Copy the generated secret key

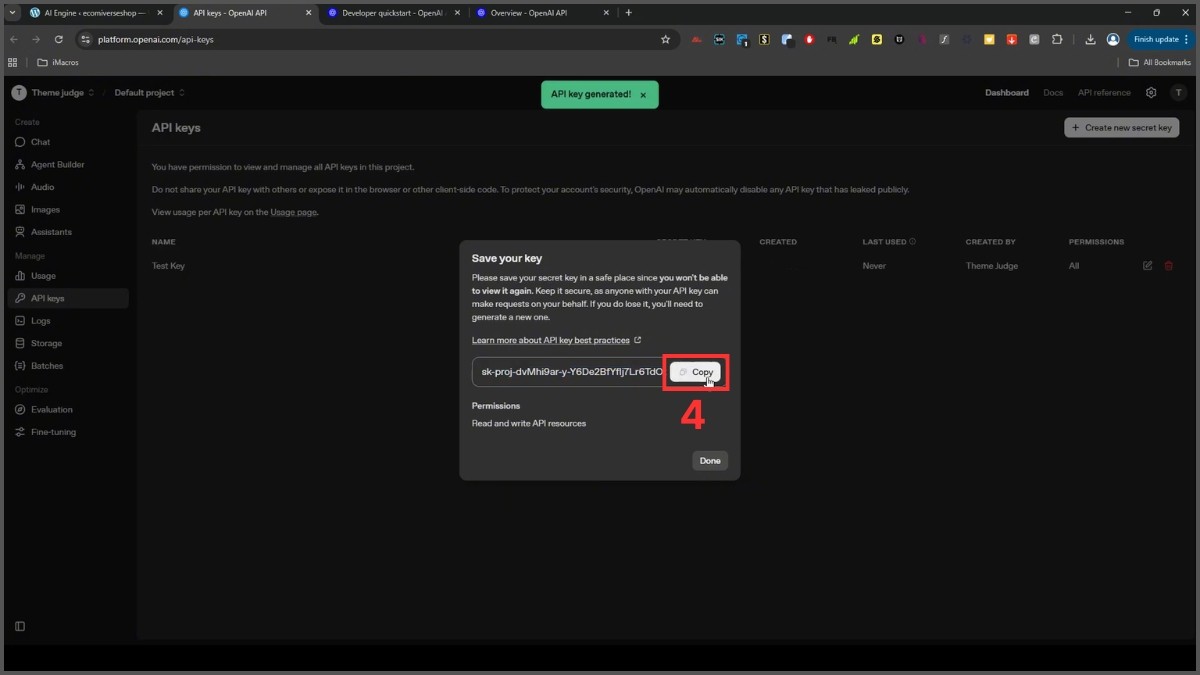[695, 372]
